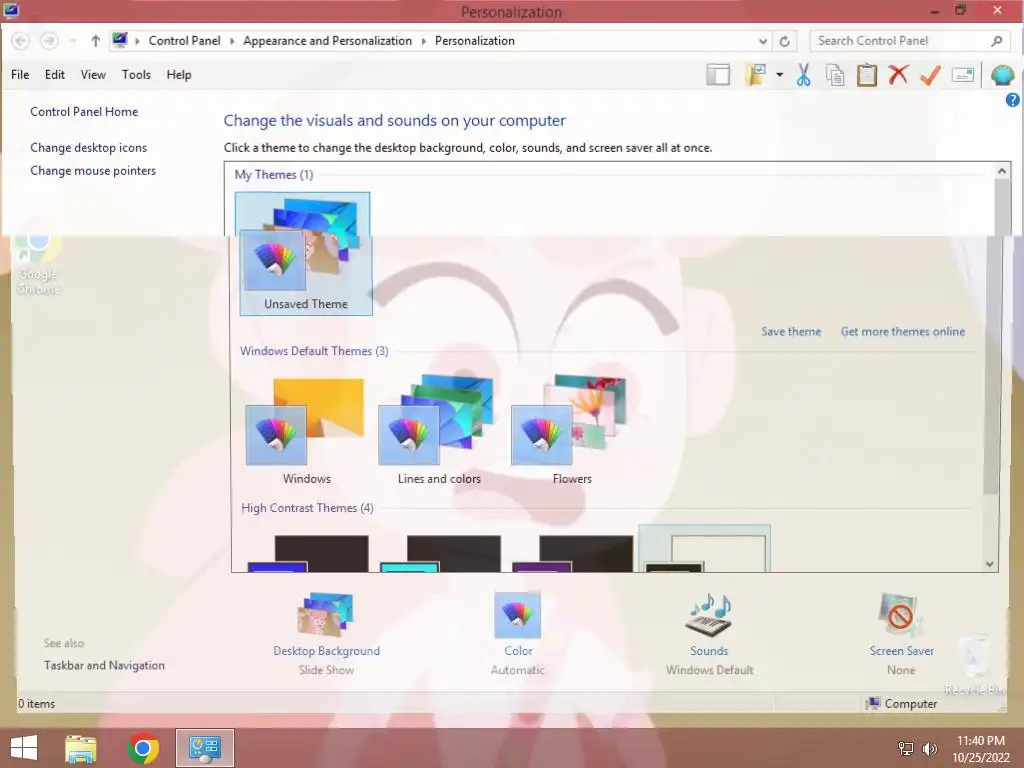1024x768 pixels.
Task: Open Screen Saver settings
Action: click(901, 633)
